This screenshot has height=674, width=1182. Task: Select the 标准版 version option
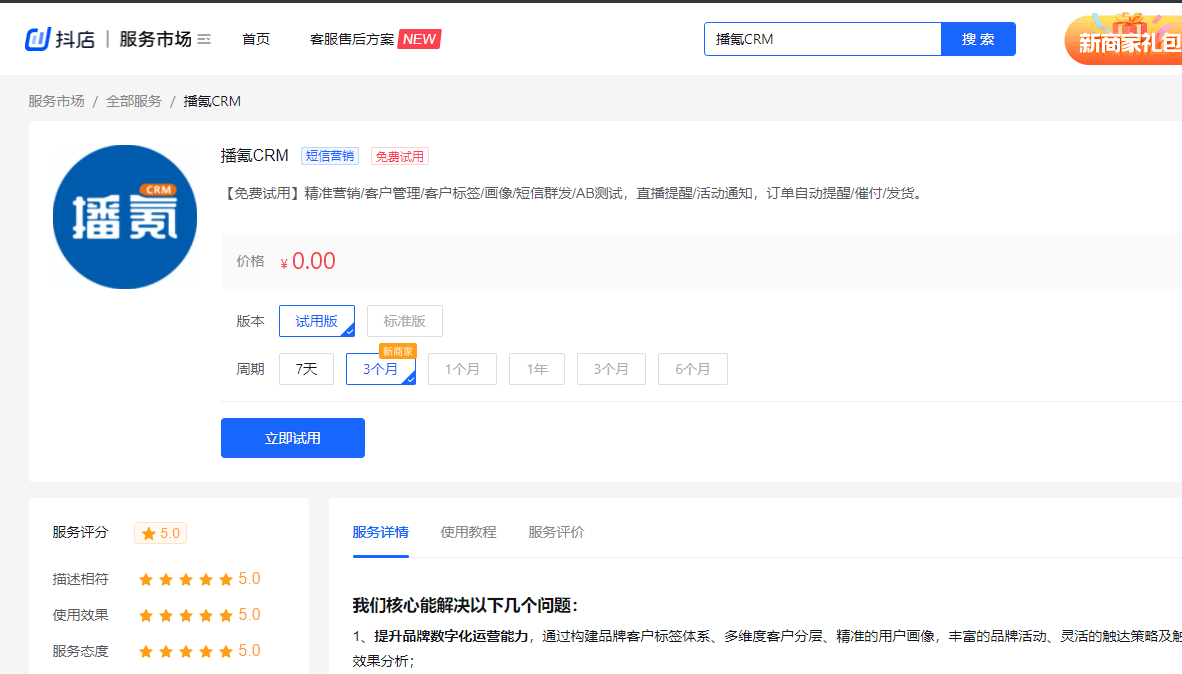[405, 321]
